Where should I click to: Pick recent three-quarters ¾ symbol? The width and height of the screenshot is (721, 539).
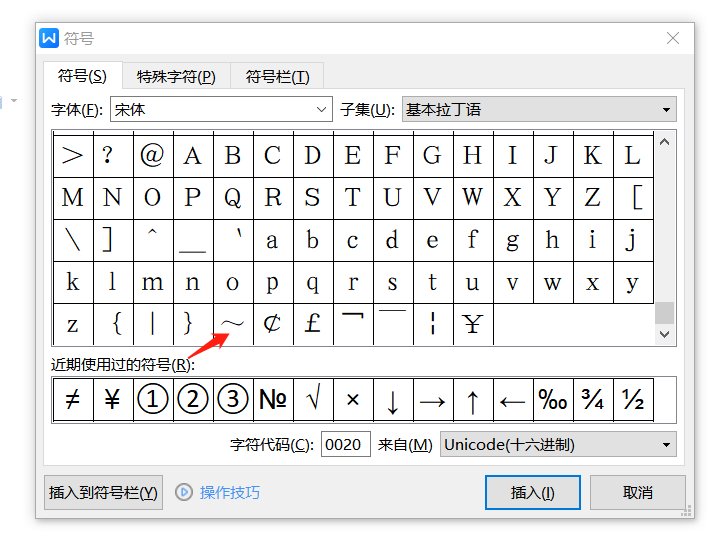pos(593,399)
